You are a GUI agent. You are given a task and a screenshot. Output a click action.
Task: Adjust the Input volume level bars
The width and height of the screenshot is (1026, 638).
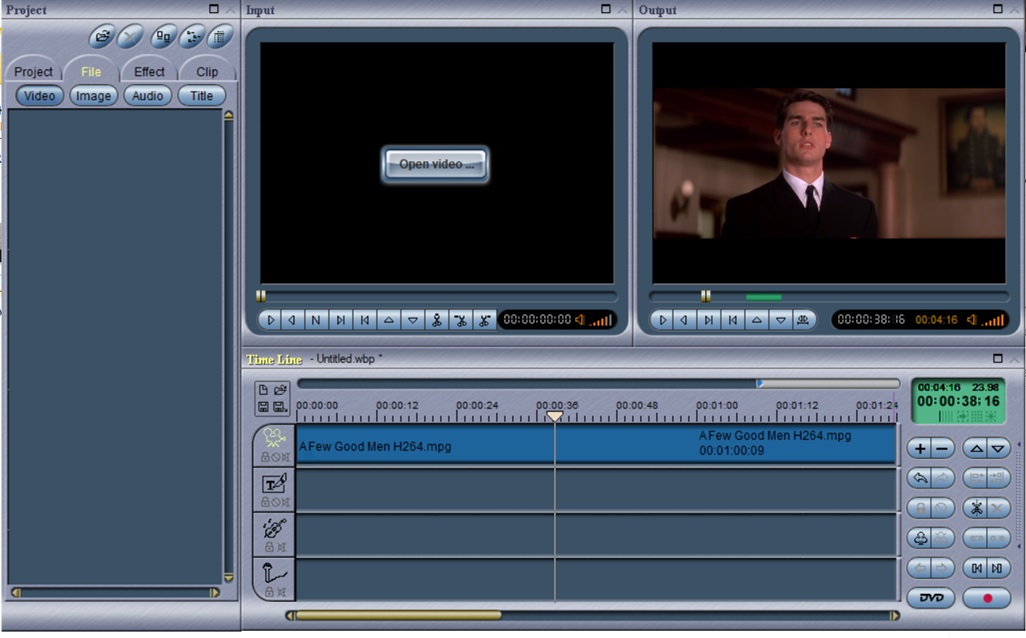click(601, 321)
